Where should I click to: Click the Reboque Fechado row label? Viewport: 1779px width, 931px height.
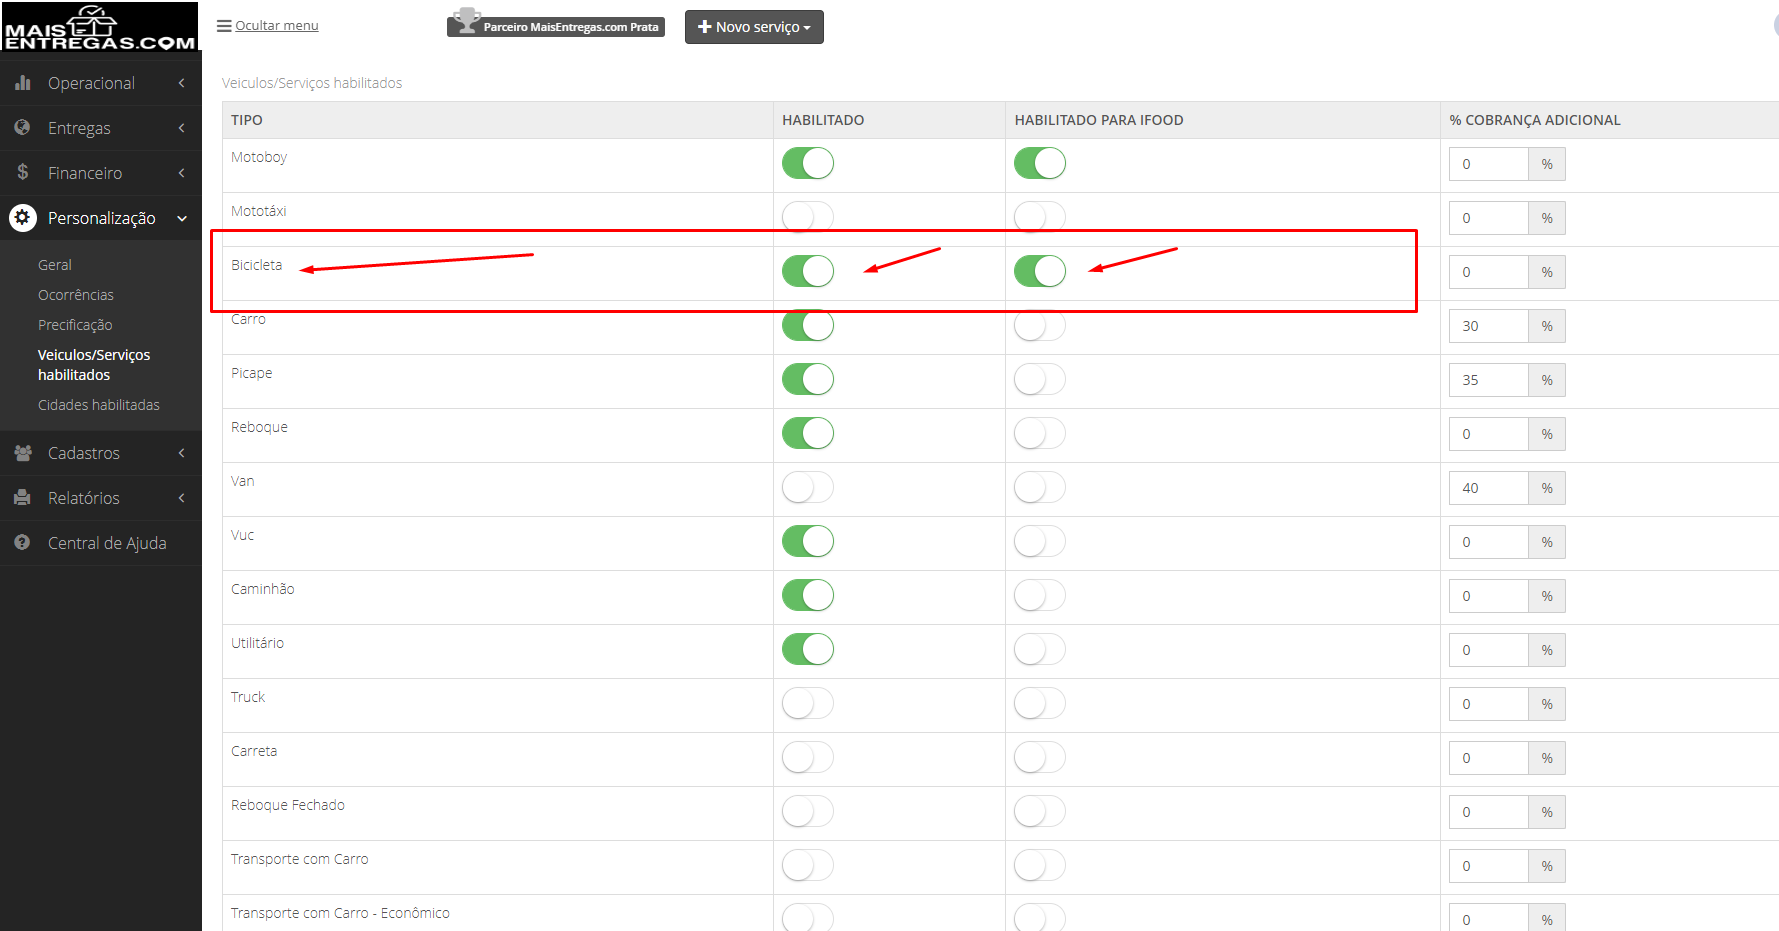[x=288, y=805]
